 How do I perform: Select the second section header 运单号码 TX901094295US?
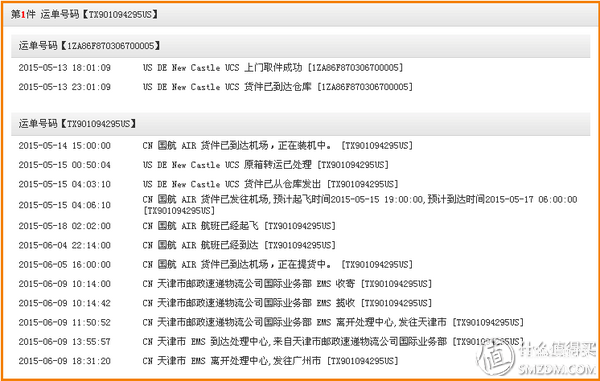tap(300, 124)
